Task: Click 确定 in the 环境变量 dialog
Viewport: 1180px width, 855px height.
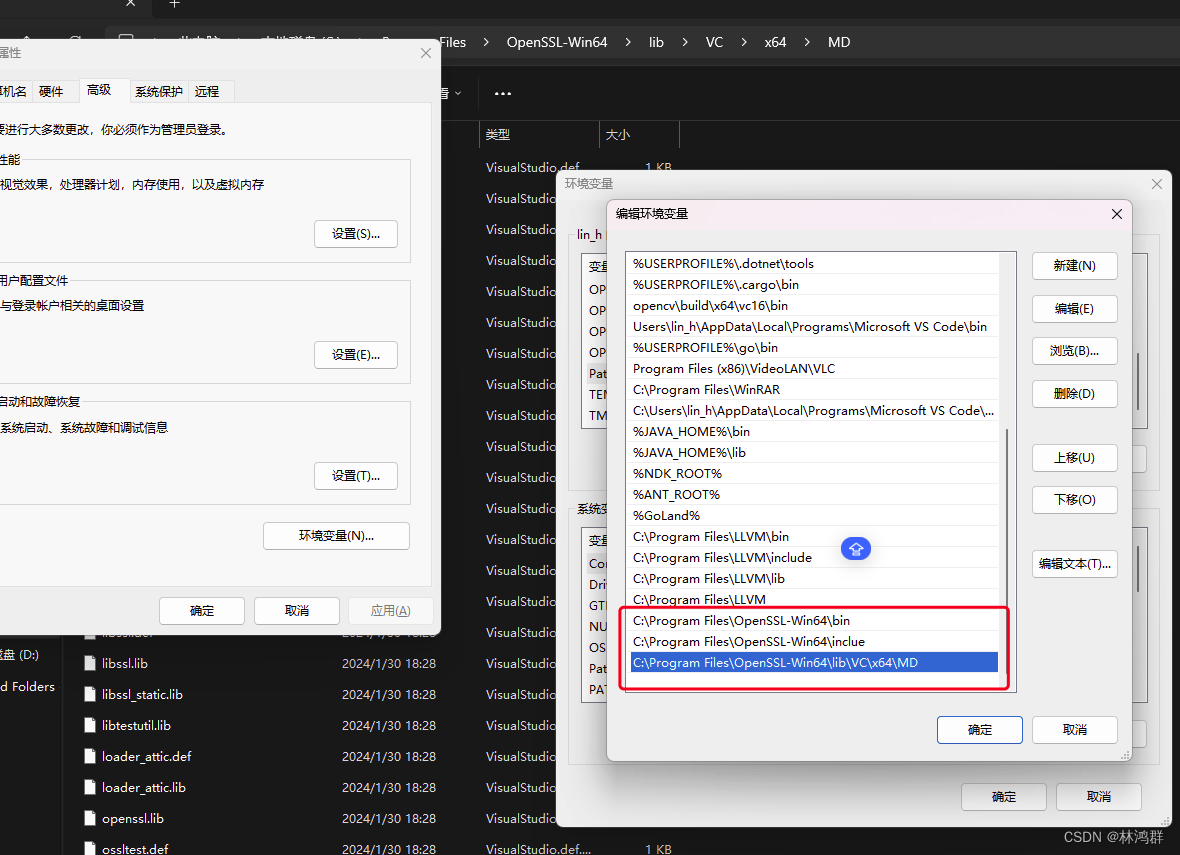Action: pos(1003,796)
